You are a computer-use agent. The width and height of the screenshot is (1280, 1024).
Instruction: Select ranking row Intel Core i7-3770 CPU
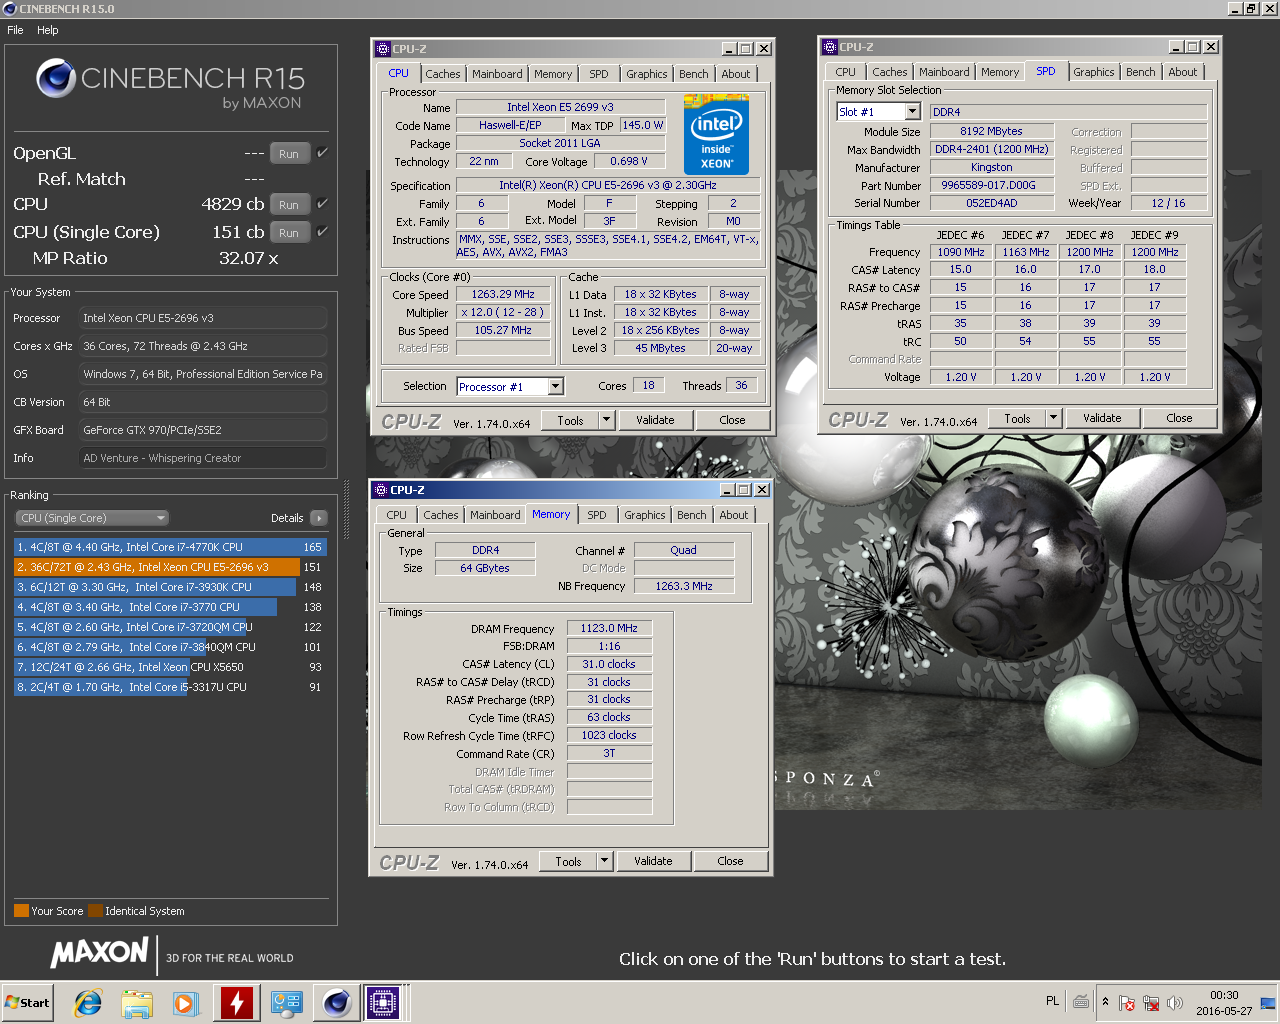point(170,607)
